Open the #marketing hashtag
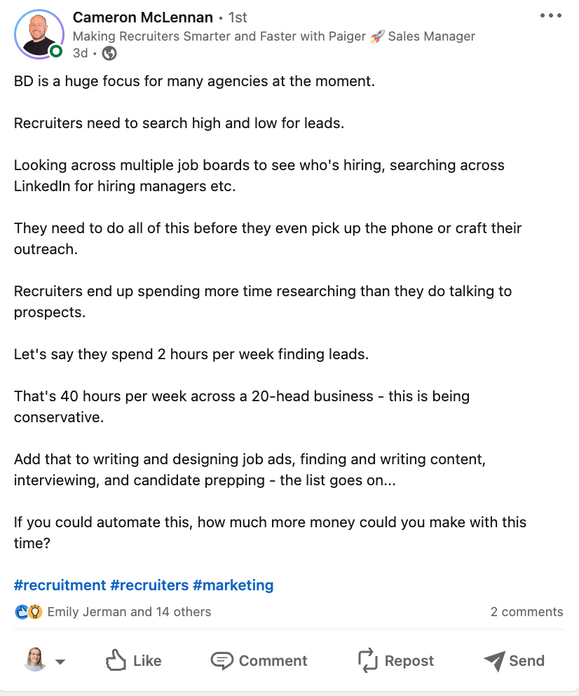Screen dimensions: 579x696 233,585
